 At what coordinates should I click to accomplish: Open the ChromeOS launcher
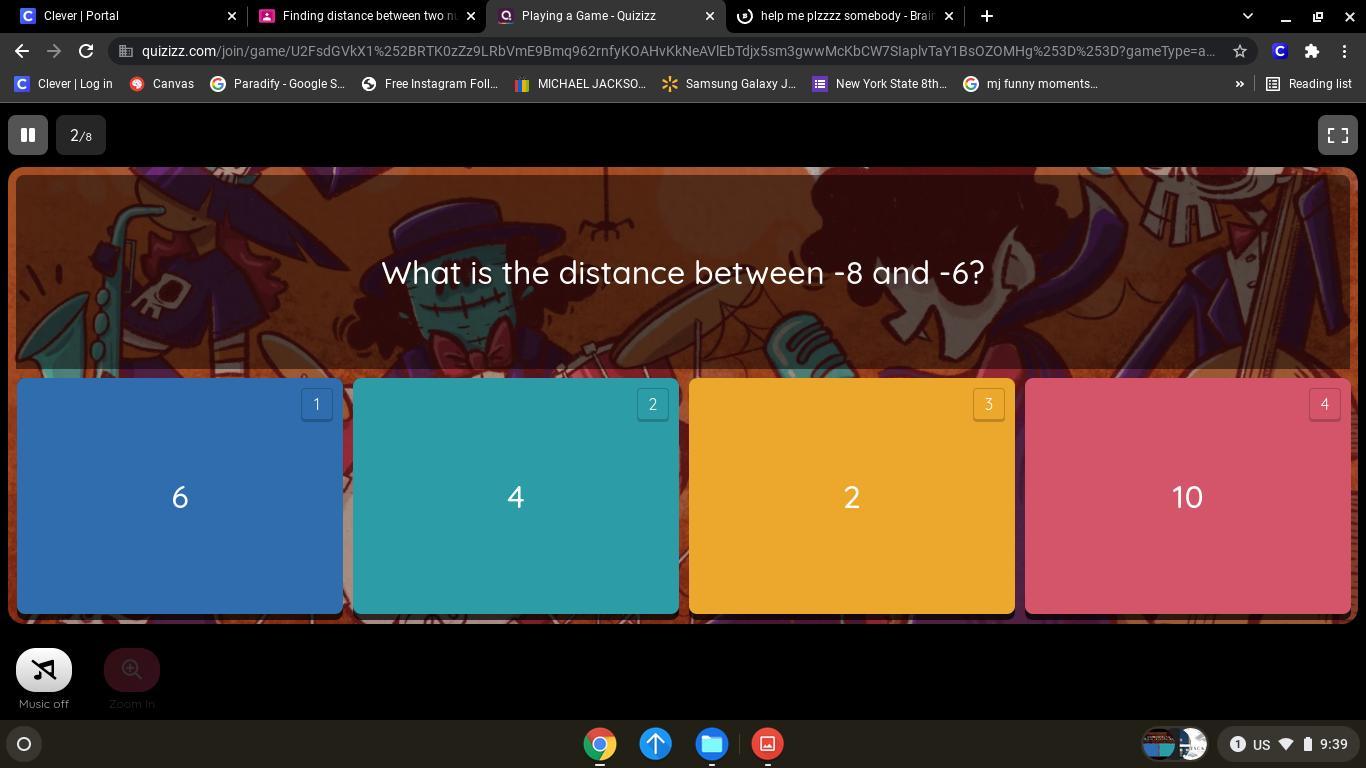(x=24, y=744)
